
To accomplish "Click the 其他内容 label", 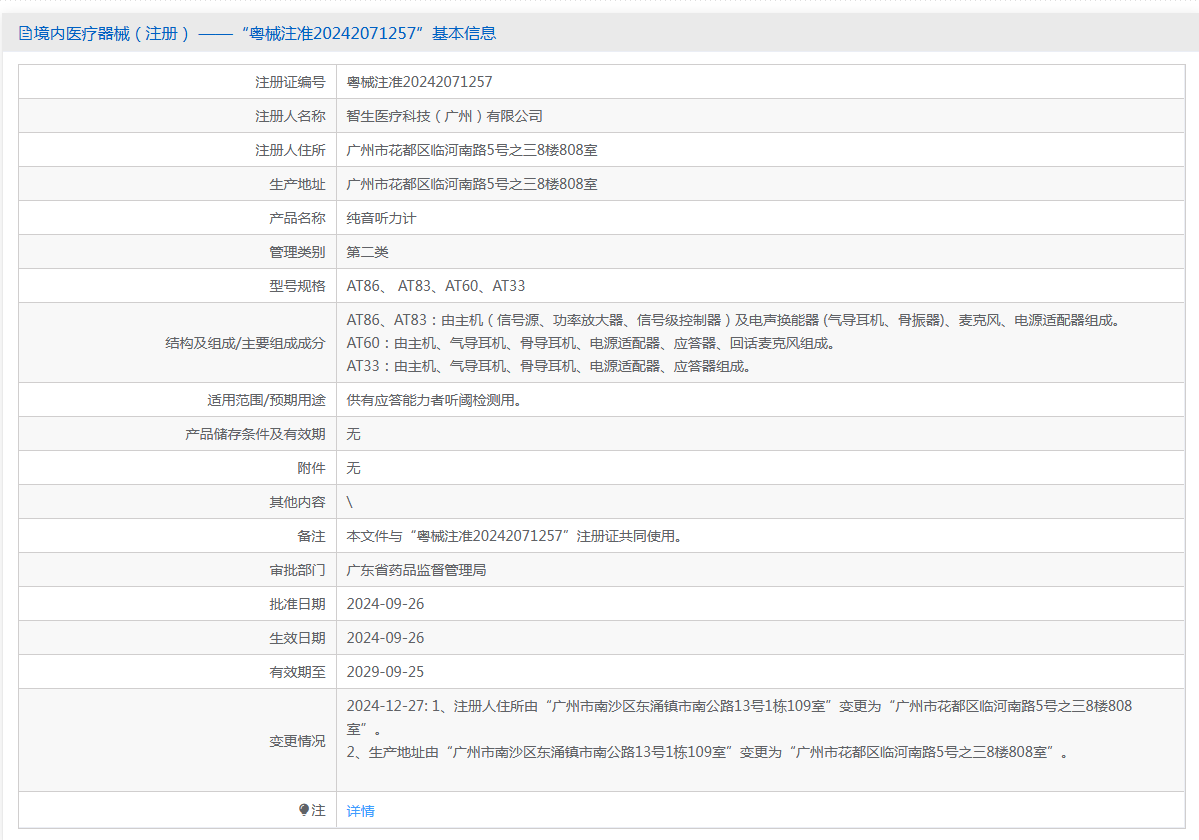I will click(297, 502).
